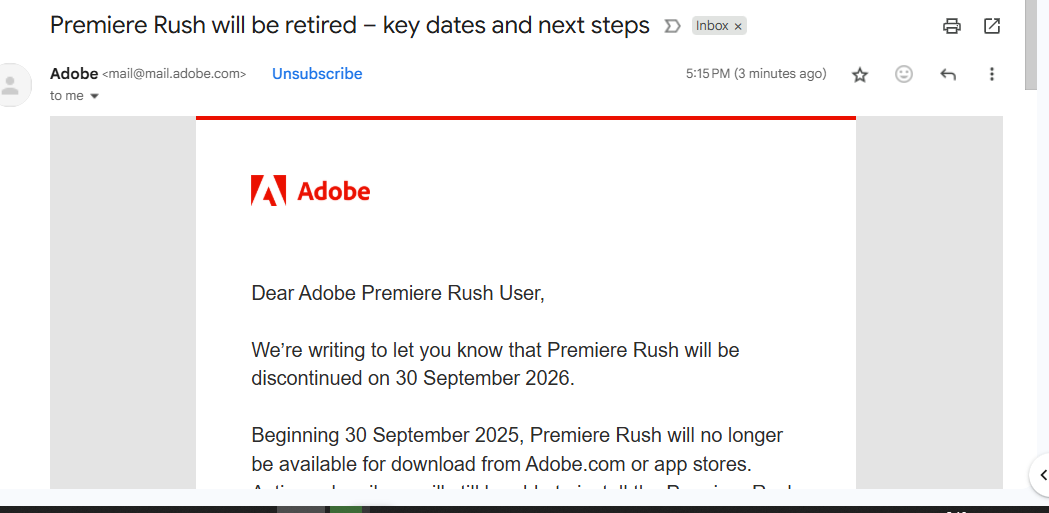The height and width of the screenshot is (513, 1049).
Task: Open the More options three-dot menu
Action: click(992, 74)
